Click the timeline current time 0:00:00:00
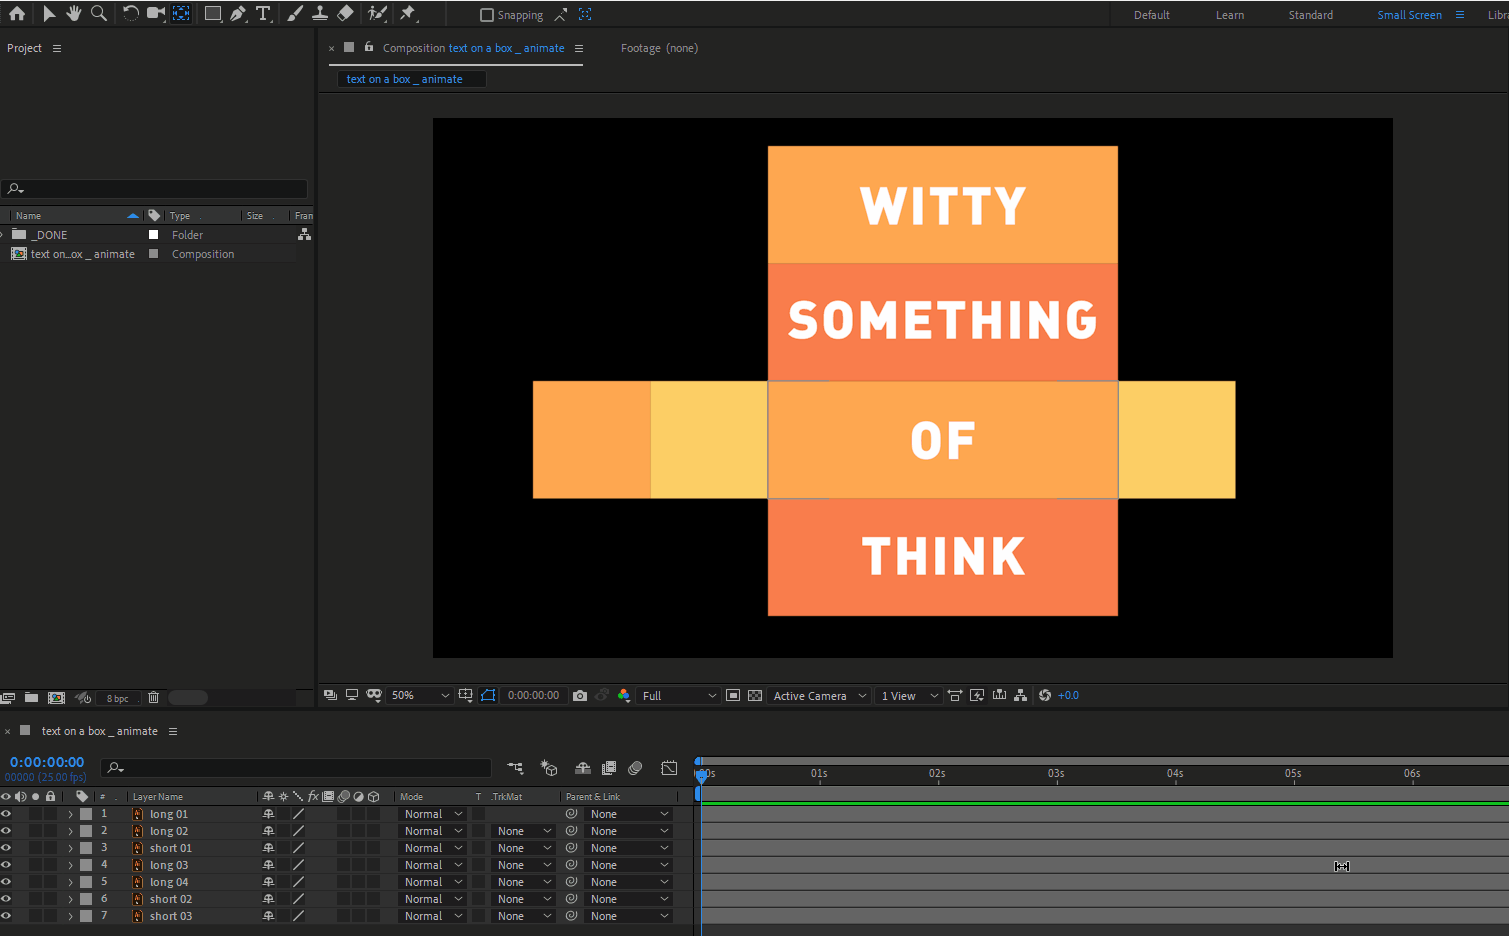Image resolution: width=1509 pixels, height=936 pixels. (47, 762)
